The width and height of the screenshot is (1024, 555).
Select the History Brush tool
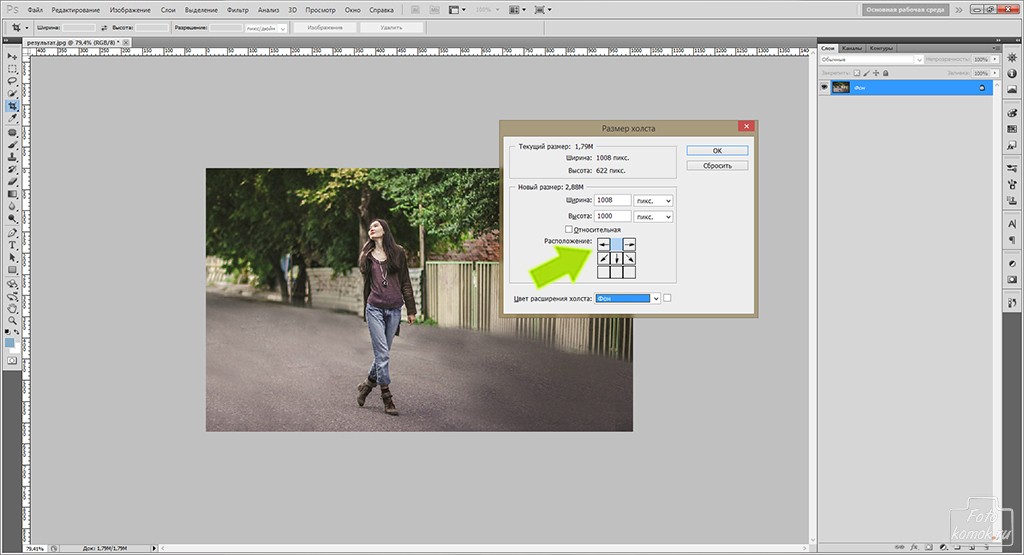[x=12, y=170]
